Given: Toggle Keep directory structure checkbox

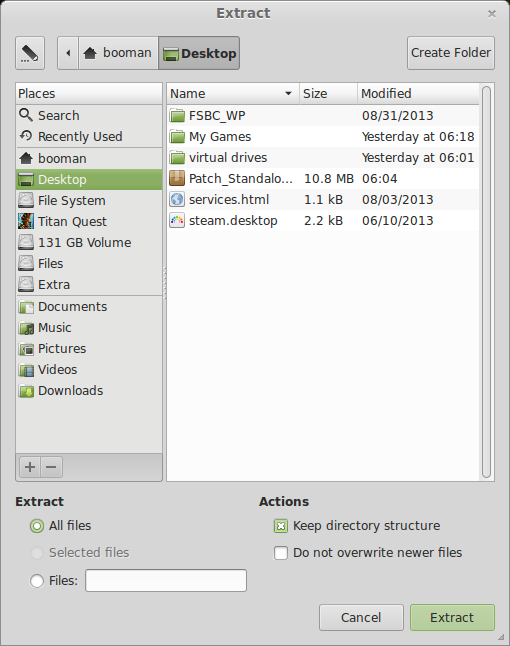Looking at the screenshot, I should pyautogui.click(x=281, y=526).
